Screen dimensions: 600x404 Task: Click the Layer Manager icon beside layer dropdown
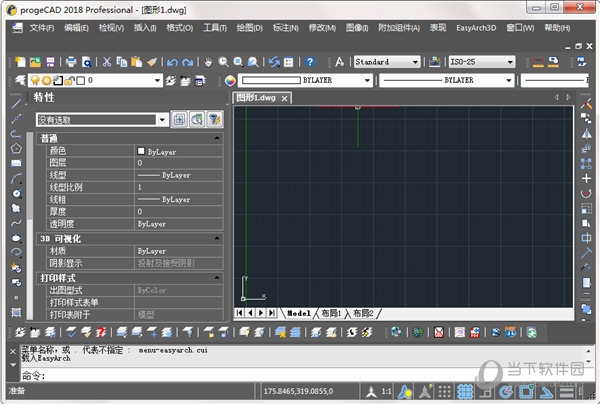tap(20, 80)
